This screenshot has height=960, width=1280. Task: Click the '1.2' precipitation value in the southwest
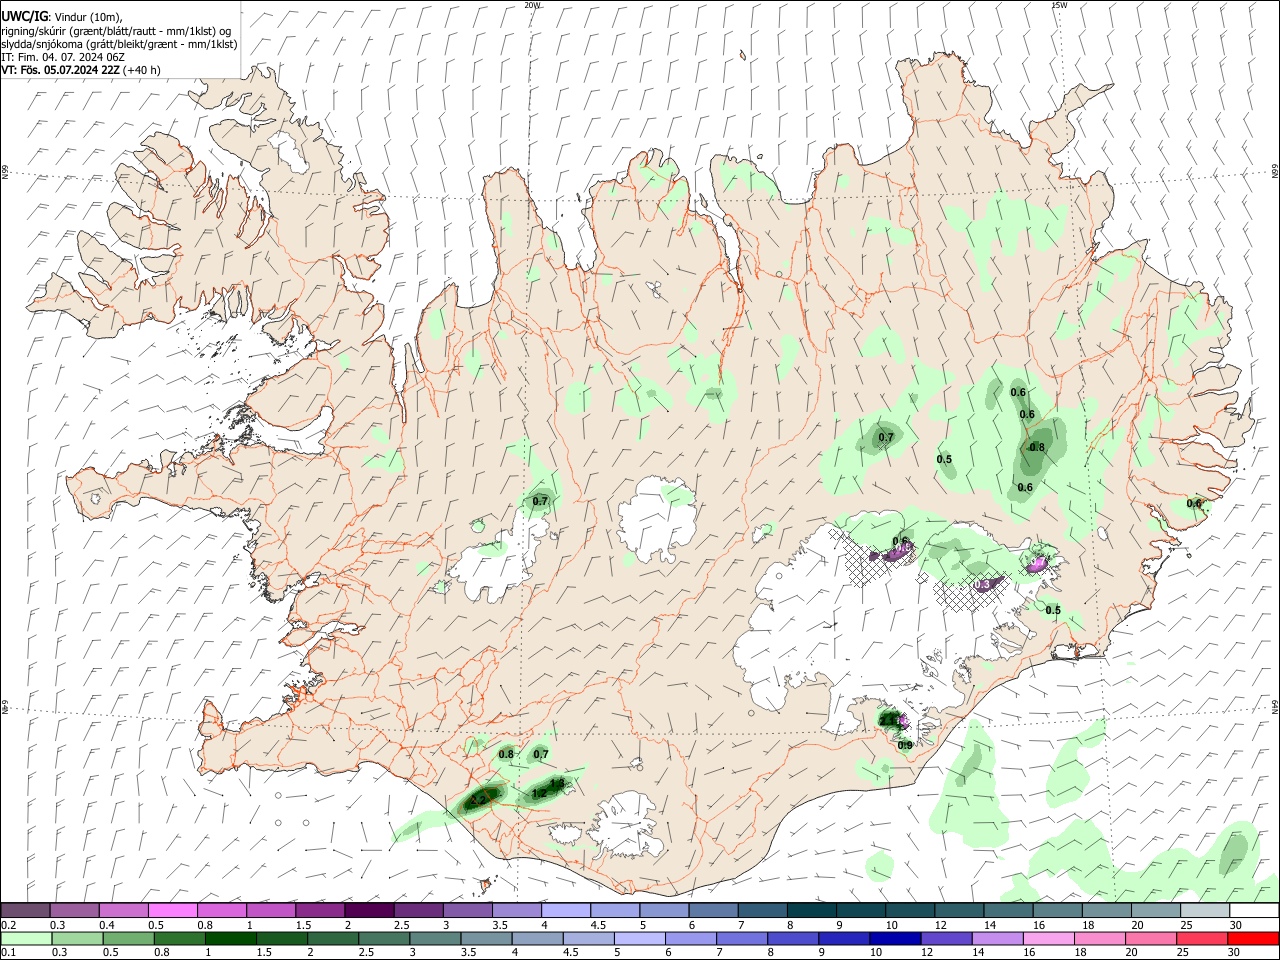pos(539,793)
